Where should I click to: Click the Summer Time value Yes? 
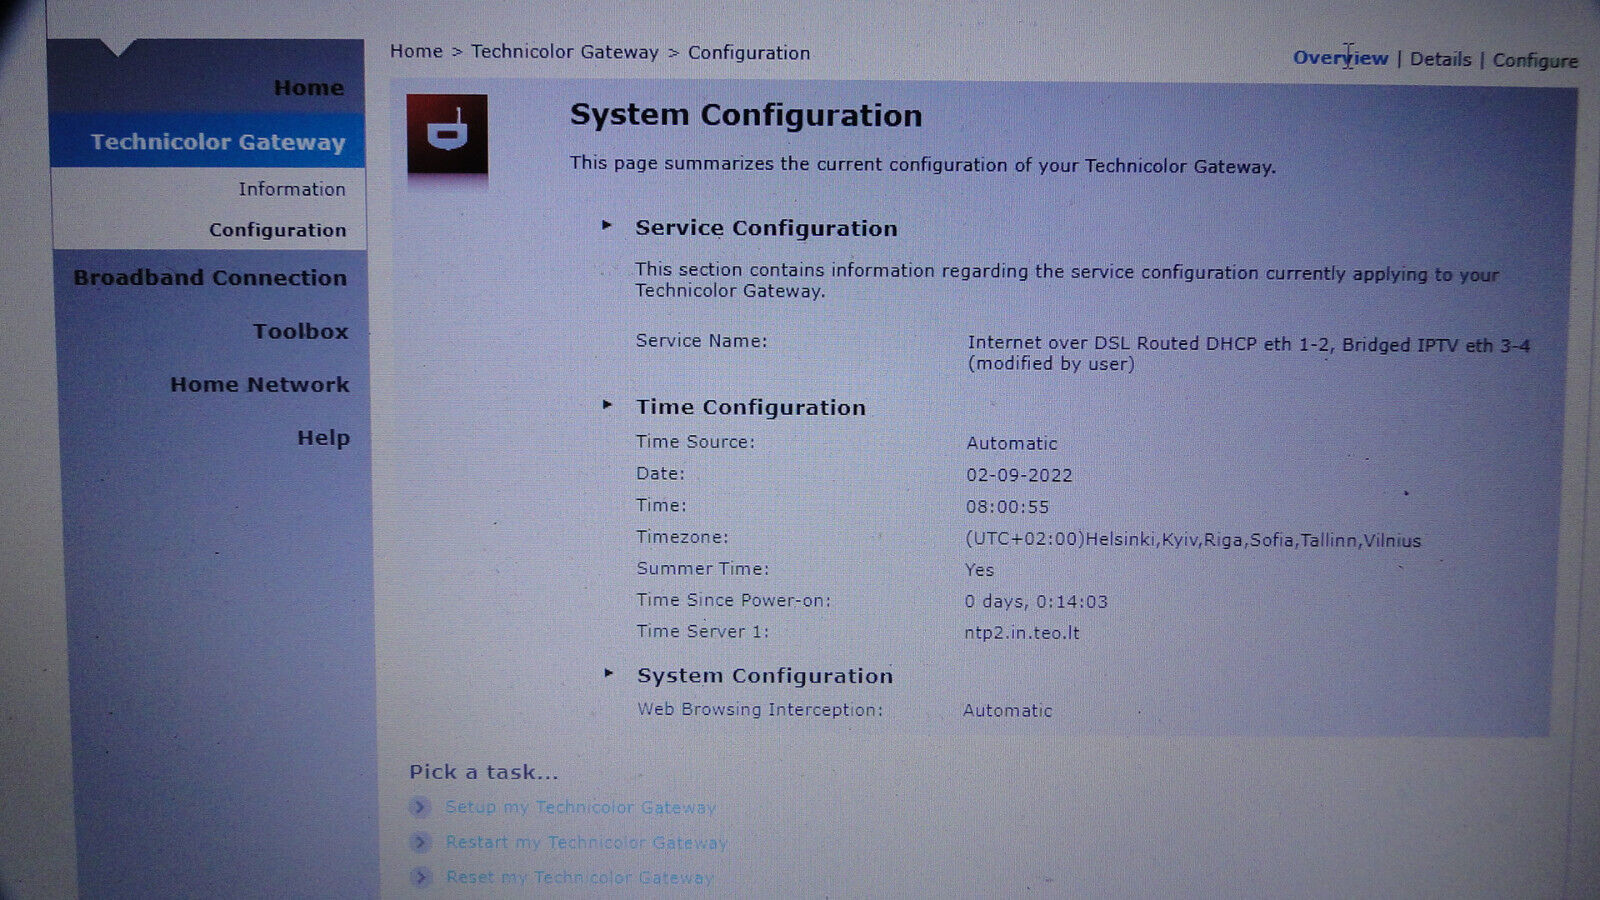(x=980, y=570)
